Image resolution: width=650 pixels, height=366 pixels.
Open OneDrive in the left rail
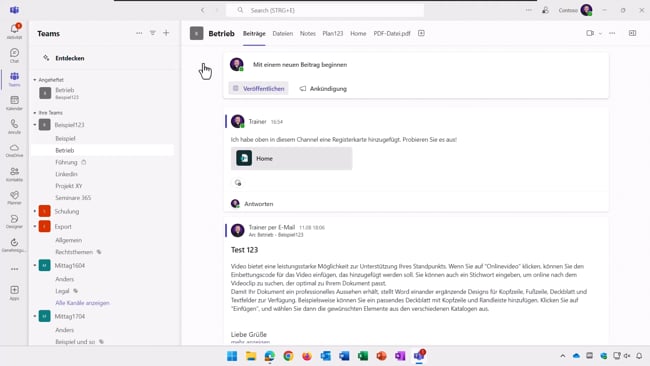(15, 150)
